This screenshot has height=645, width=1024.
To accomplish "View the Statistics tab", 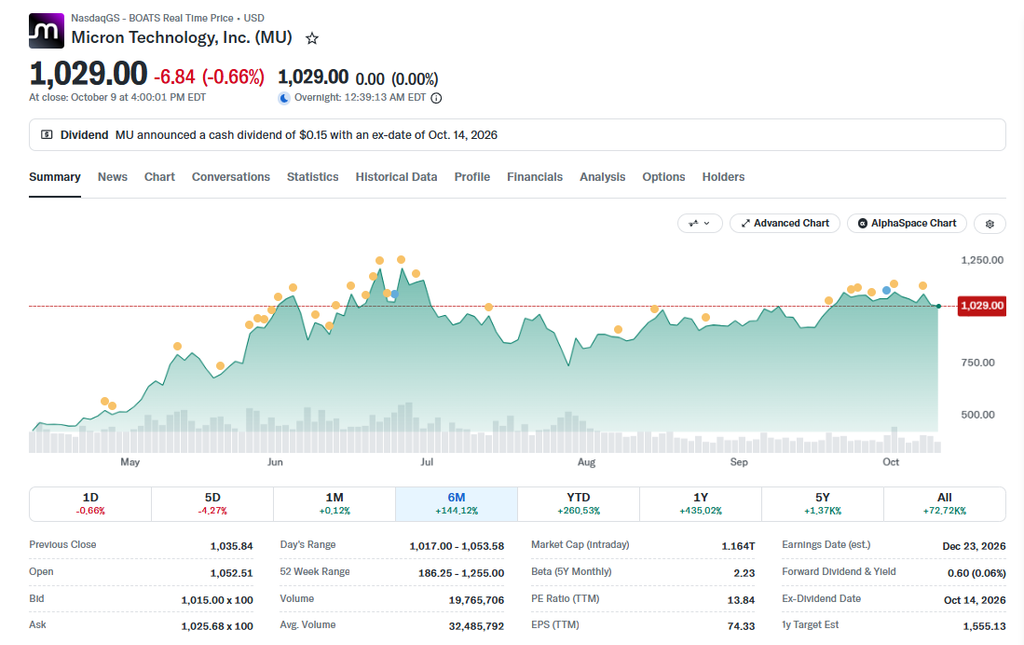I will pyautogui.click(x=313, y=177).
